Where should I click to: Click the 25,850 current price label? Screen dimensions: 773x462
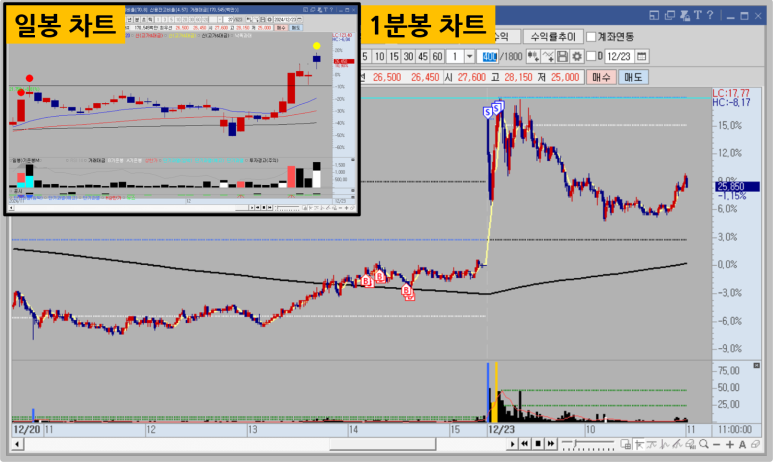(x=737, y=186)
